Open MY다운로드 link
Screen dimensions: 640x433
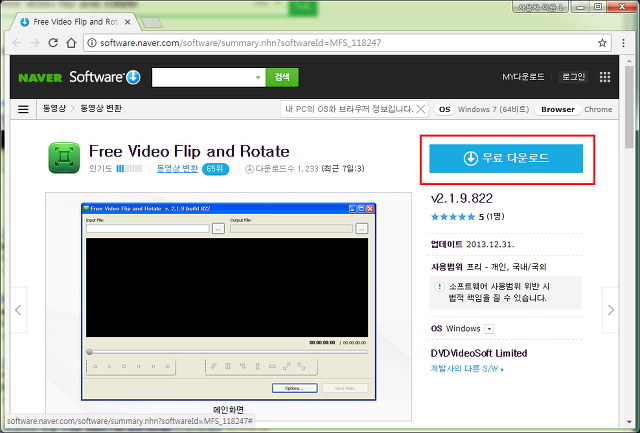[x=523, y=77]
